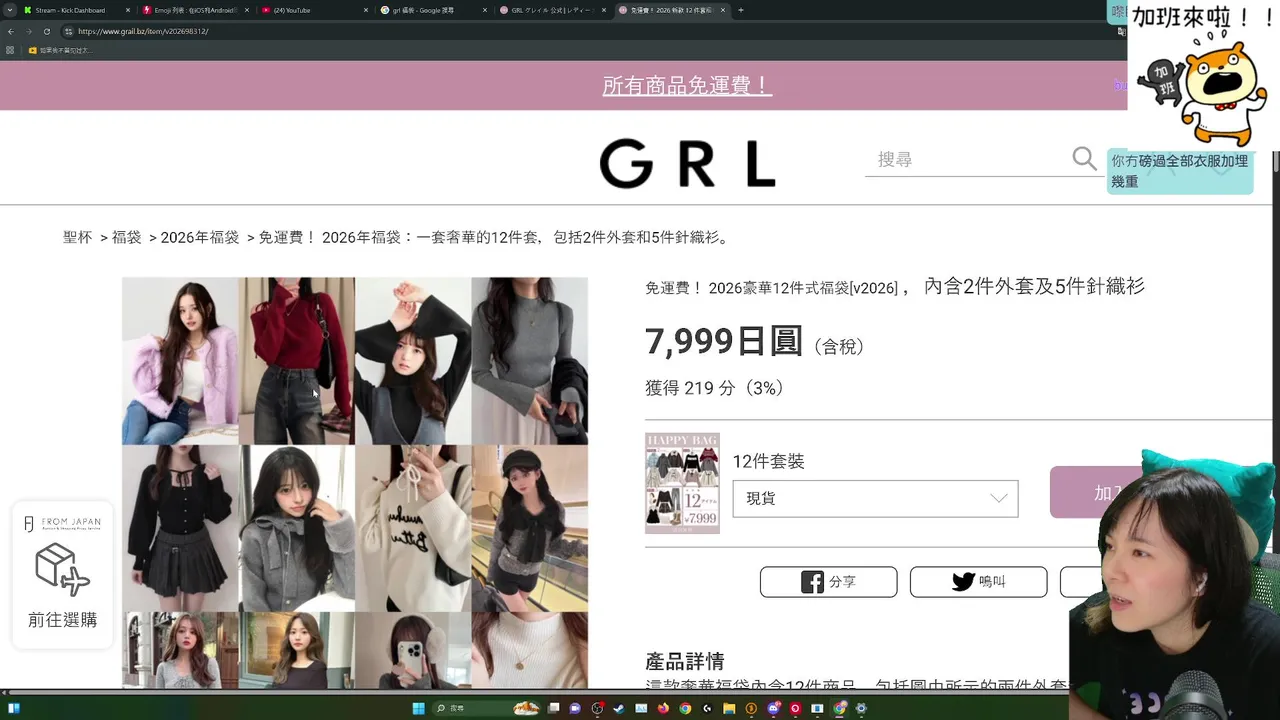The image size is (1280, 720).
Task: Open the 2026年福袋 breadcrumb link
Action: (200, 238)
